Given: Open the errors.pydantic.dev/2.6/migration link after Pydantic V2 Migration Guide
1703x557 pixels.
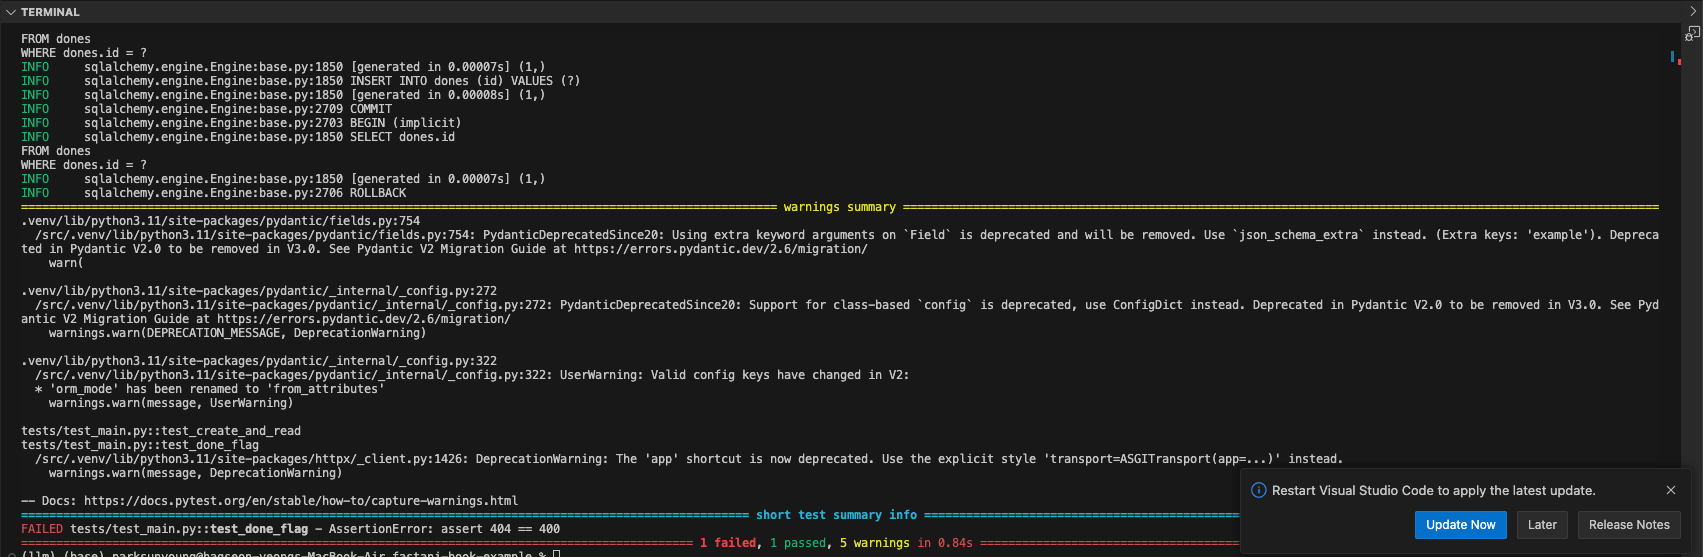Looking at the screenshot, I should tap(721, 249).
